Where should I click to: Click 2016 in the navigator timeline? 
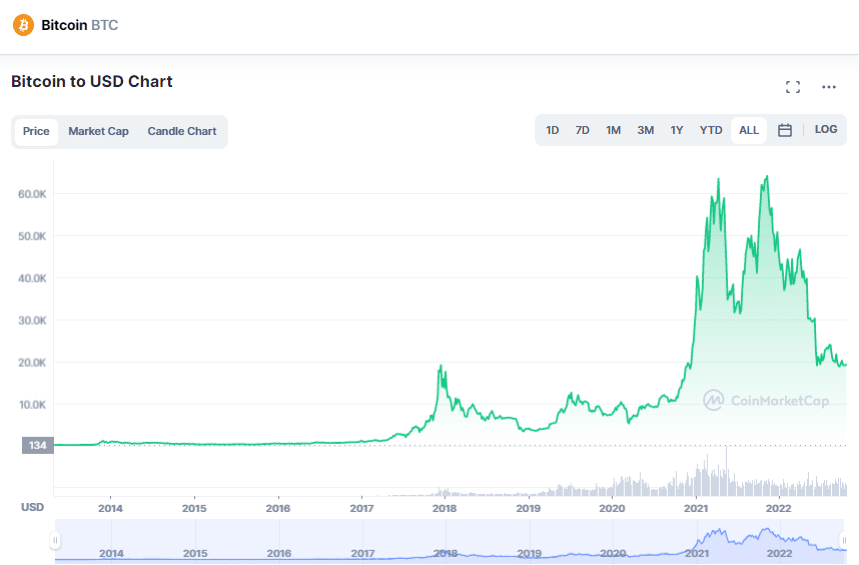279,553
